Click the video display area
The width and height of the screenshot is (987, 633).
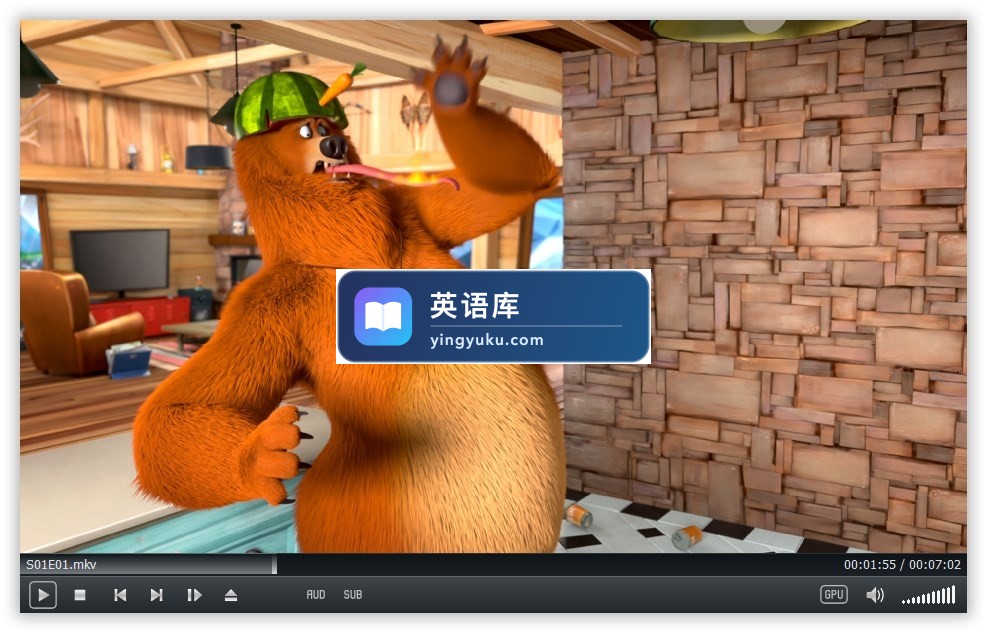pyautogui.click(x=493, y=286)
